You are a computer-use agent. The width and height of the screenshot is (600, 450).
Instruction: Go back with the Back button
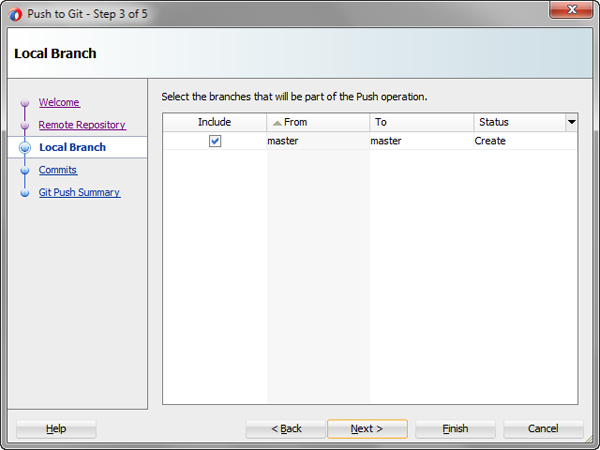(x=286, y=429)
